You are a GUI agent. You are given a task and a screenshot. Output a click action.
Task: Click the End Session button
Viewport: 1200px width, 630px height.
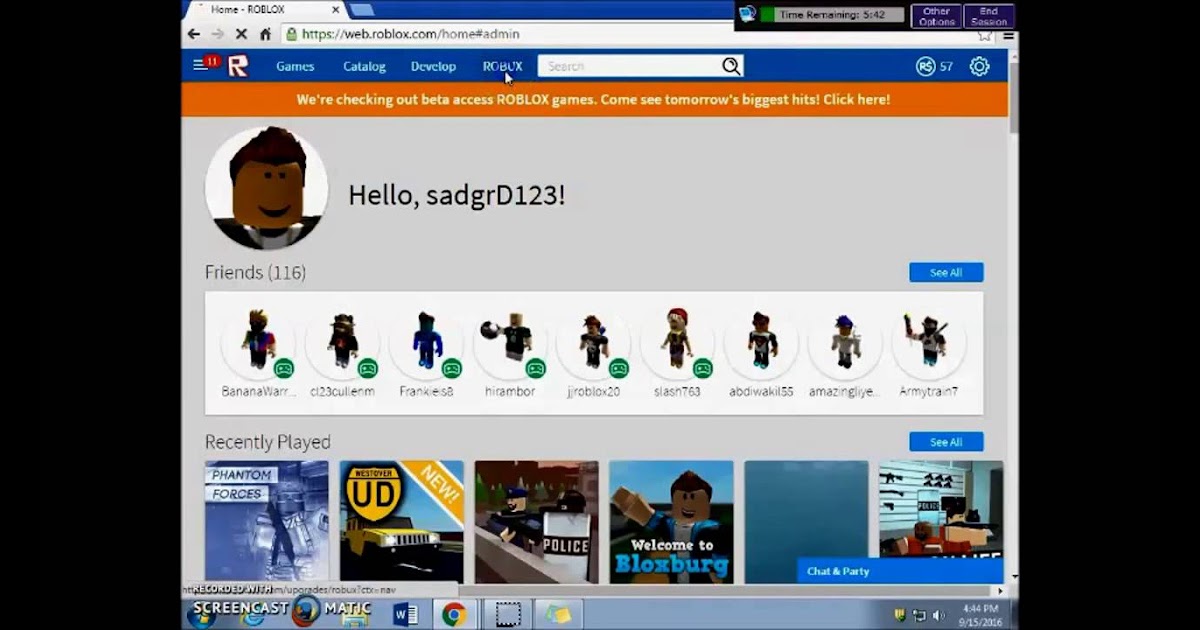(x=989, y=16)
